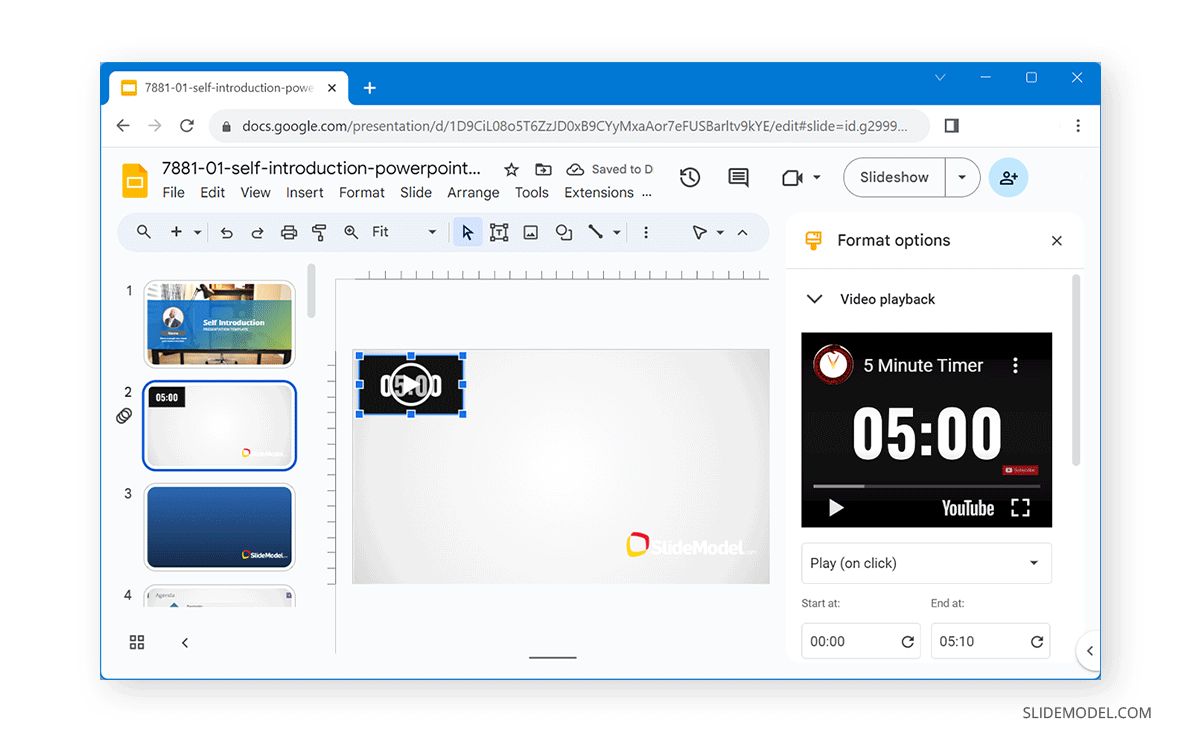The image size is (1200, 743).
Task: Open Slideshow options dropdown arrow
Action: click(962, 177)
